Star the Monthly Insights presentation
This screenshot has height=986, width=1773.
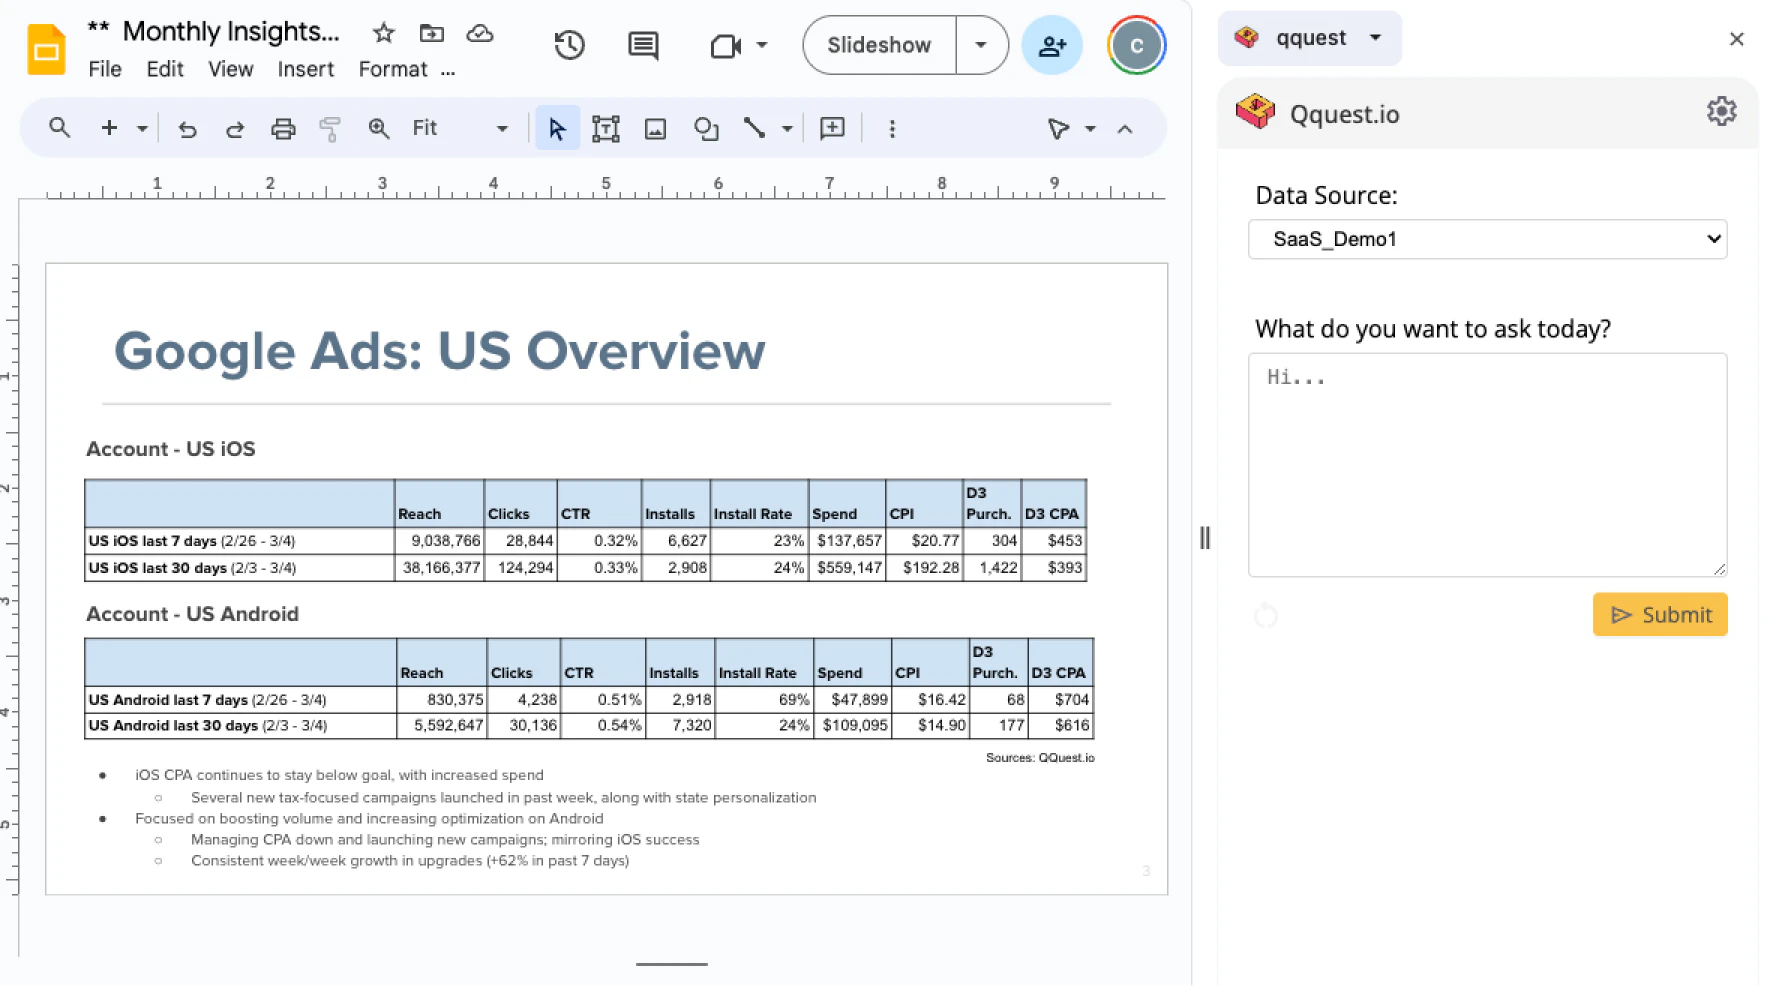(x=383, y=33)
